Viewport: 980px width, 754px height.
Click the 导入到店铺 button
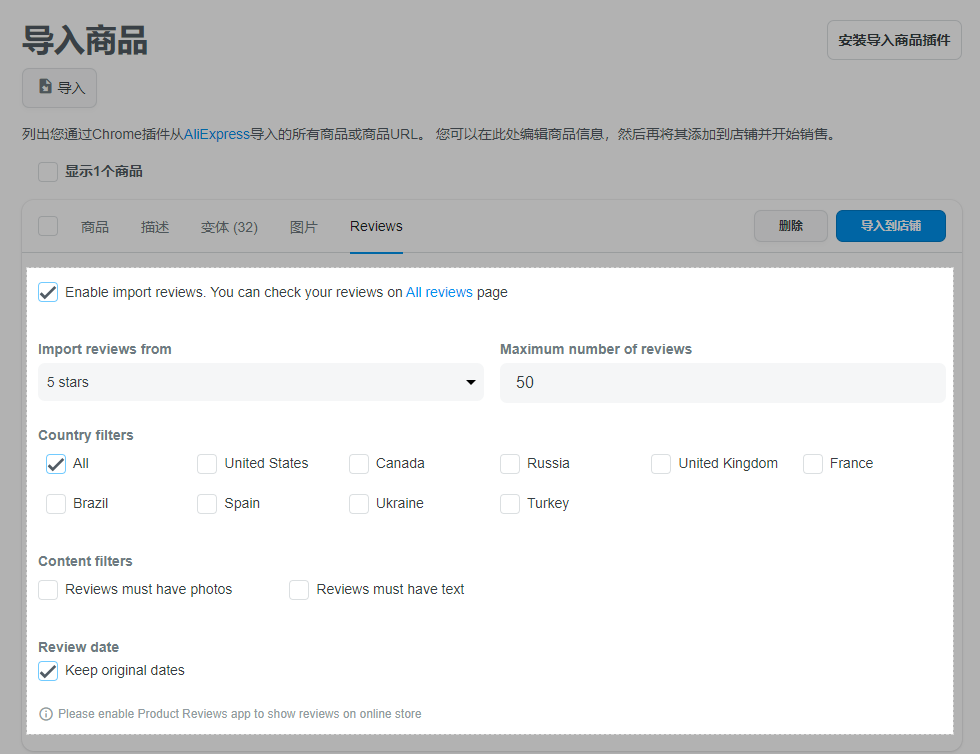(890, 226)
